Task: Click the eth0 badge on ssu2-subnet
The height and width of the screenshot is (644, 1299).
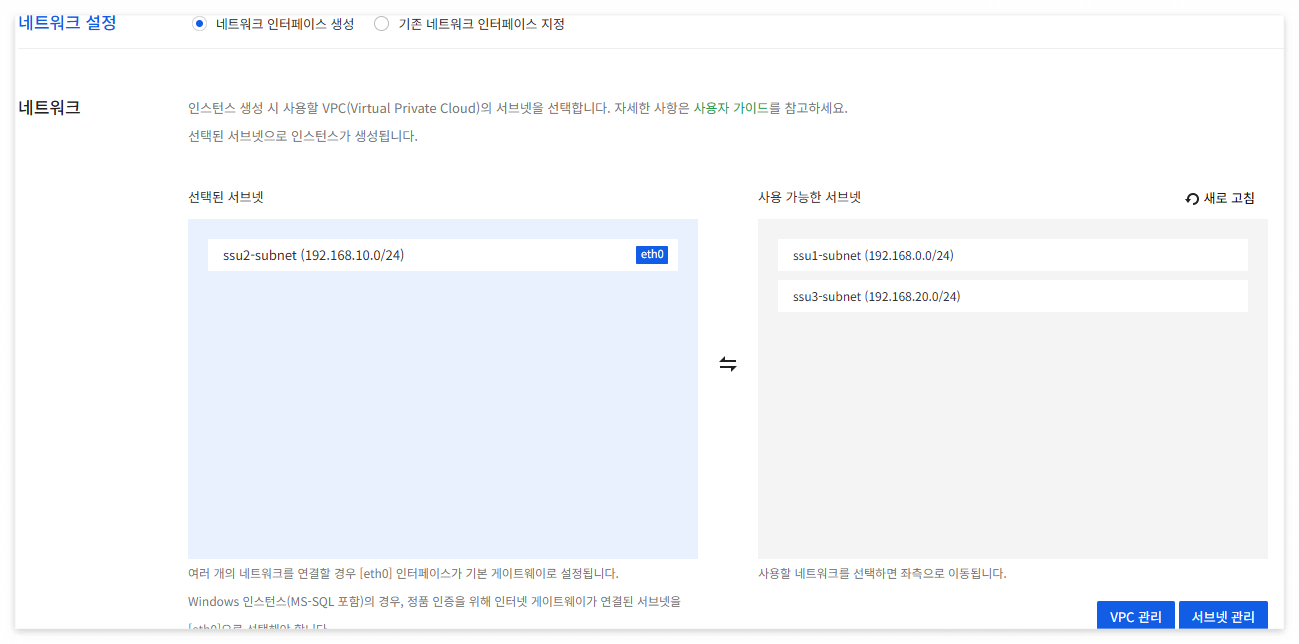Action: click(x=652, y=255)
